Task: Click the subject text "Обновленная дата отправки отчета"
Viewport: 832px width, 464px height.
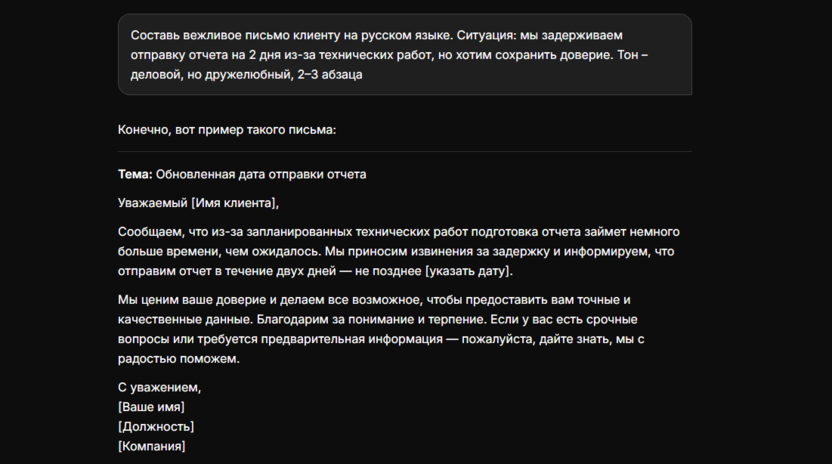Action: pyautogui.click(x=261, y=174)
